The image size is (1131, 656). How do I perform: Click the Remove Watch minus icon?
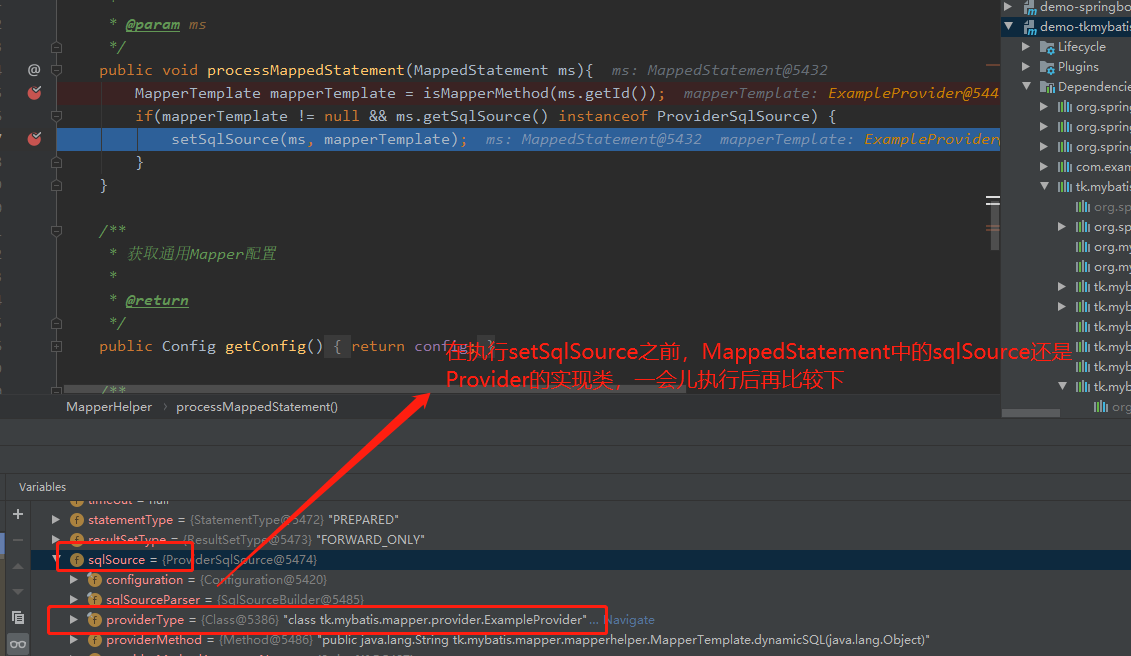click(18, 540)
